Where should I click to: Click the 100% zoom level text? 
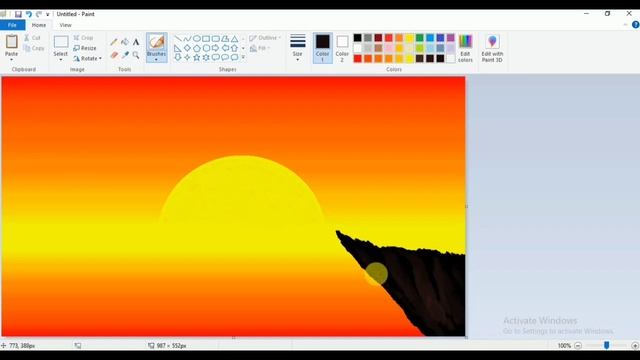tap(564, 345)
